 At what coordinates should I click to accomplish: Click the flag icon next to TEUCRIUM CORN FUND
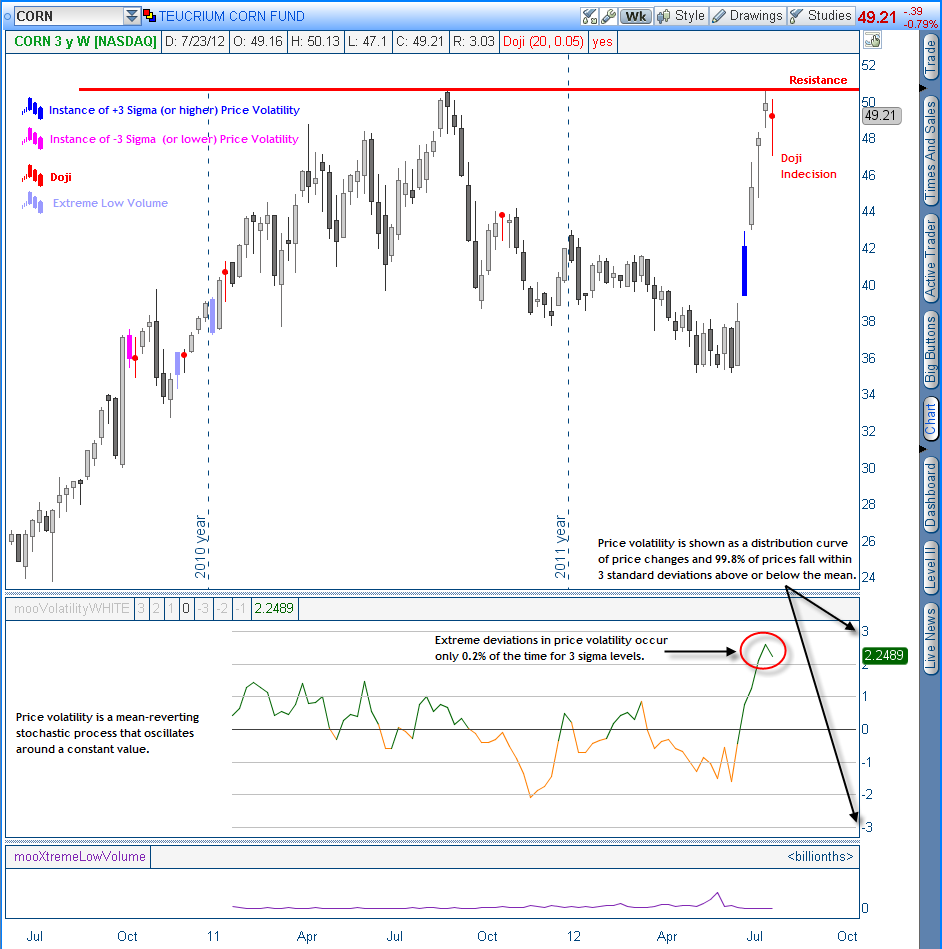pos(150,14)
